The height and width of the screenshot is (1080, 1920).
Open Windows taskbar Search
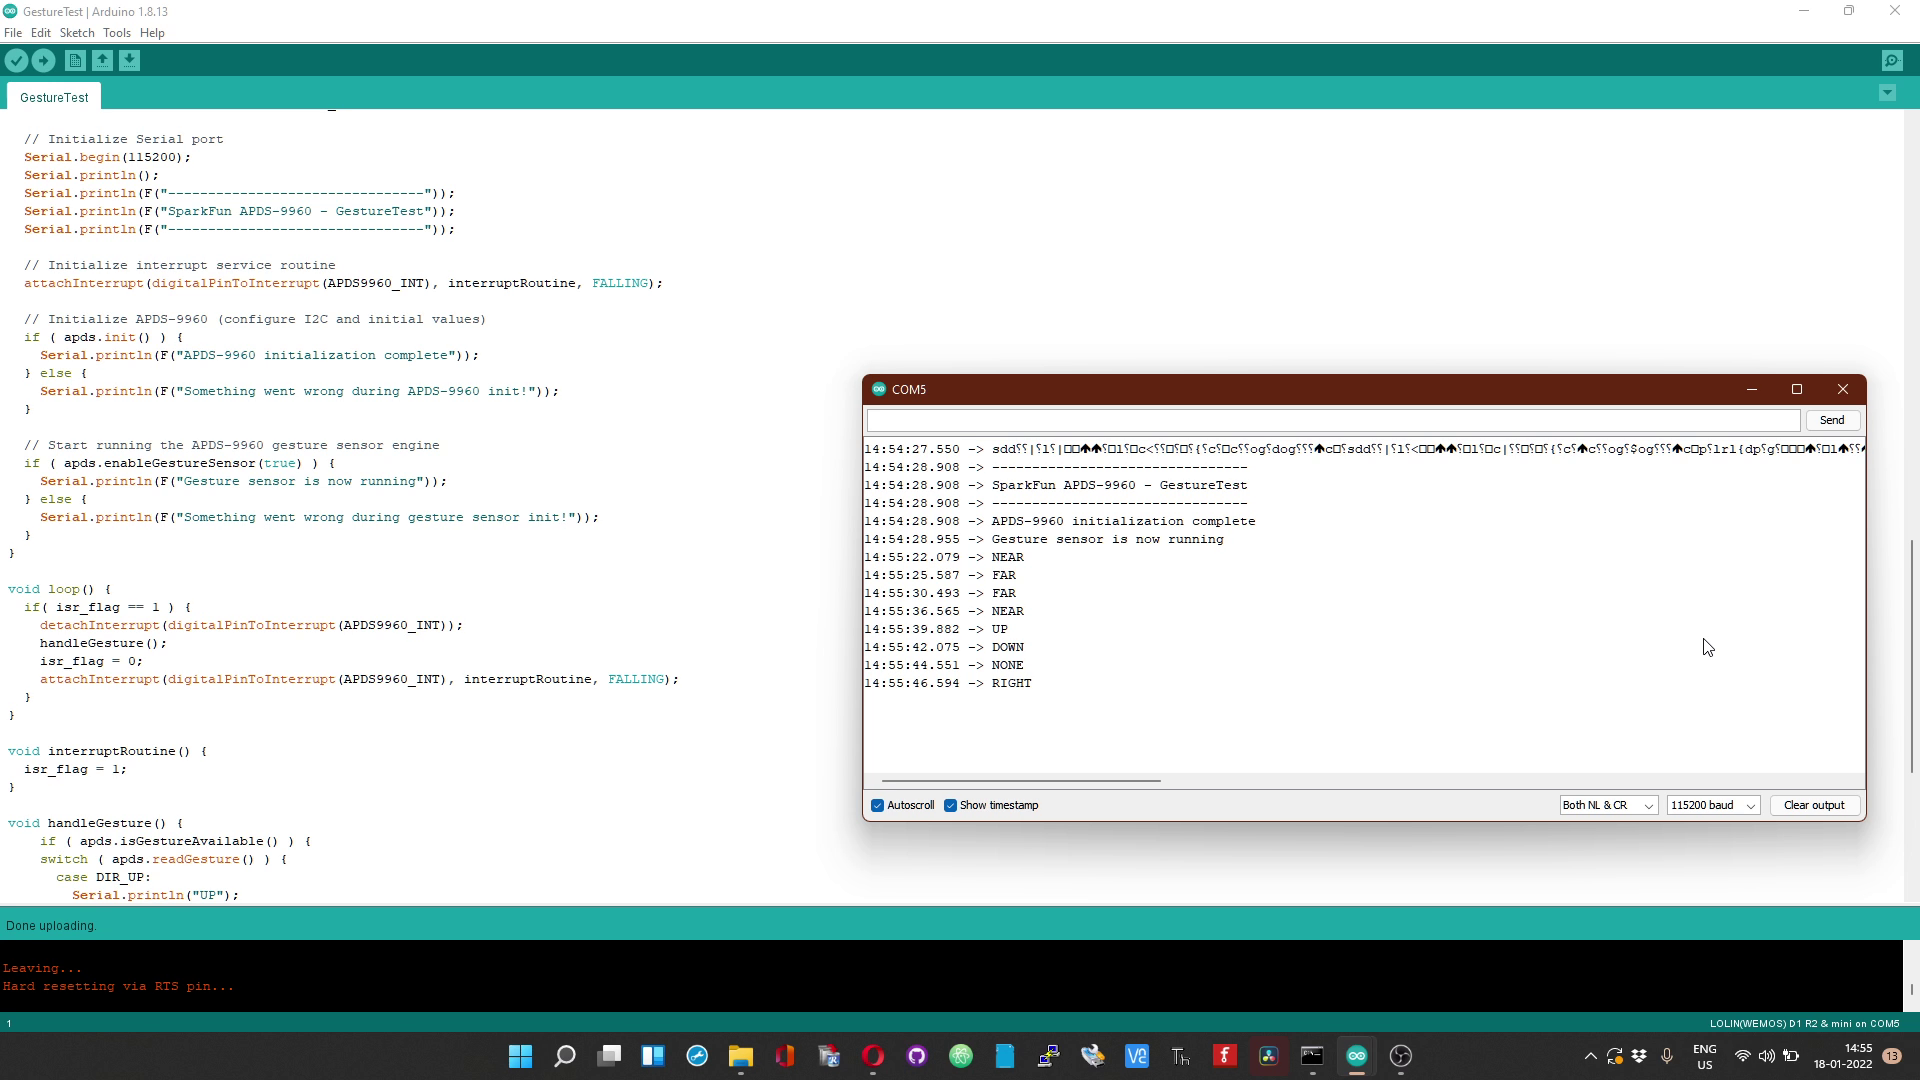565,1056
